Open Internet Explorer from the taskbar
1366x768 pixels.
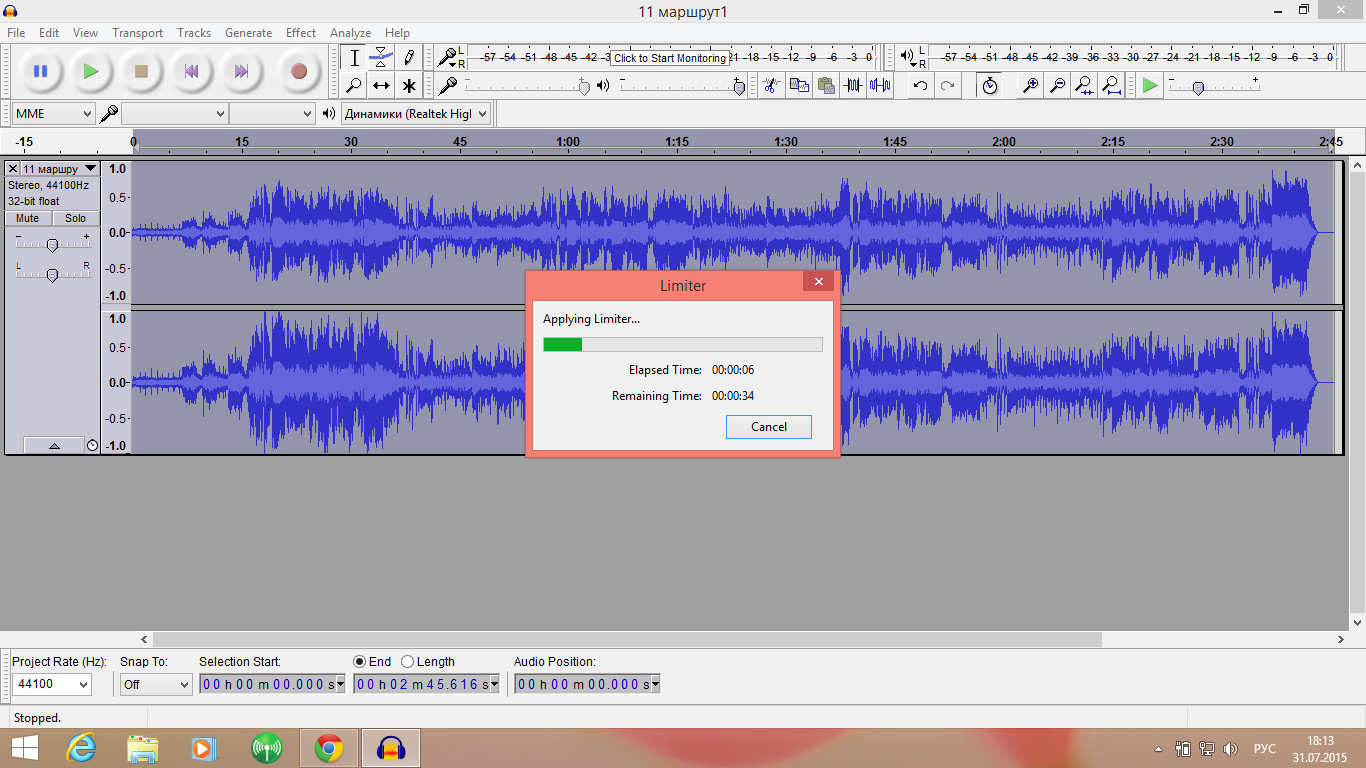click(x=81, y=748)
